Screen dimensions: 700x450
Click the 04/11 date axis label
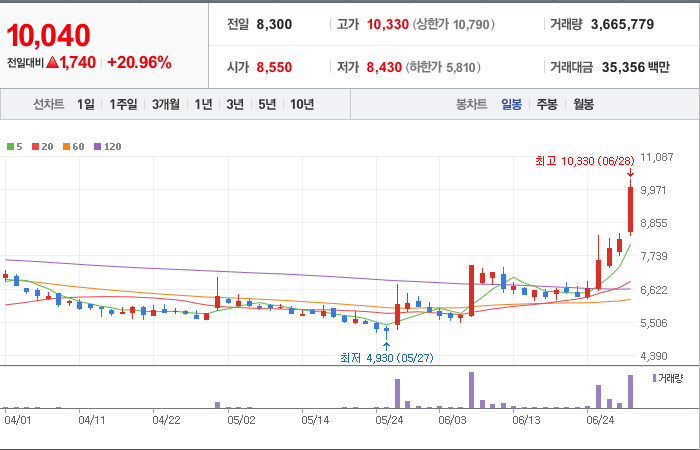click(92, 420)
